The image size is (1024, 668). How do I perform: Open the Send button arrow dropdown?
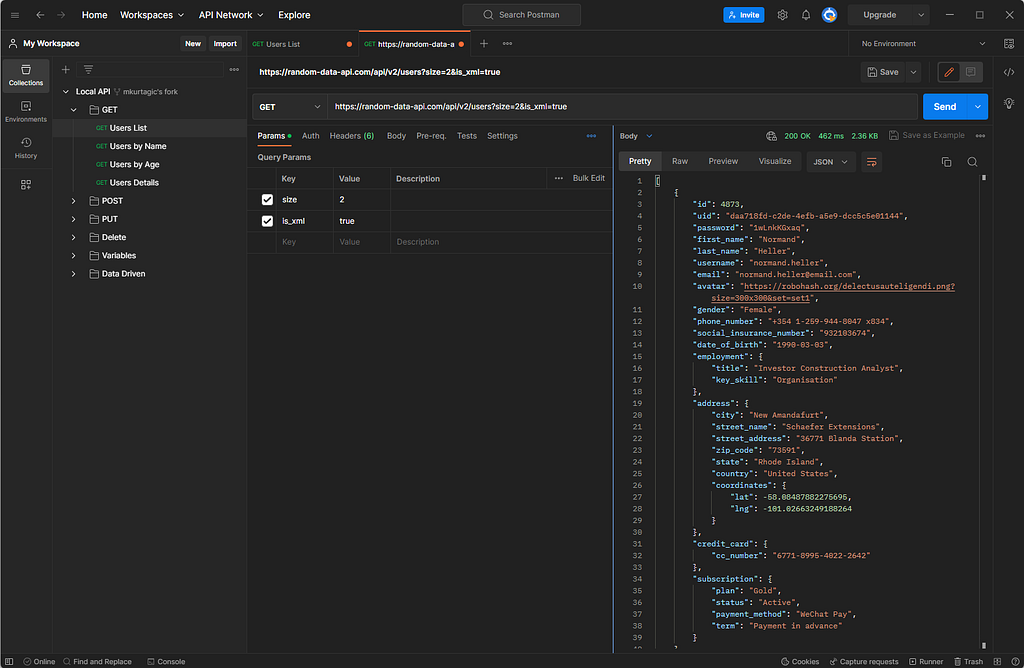(978, 106)
